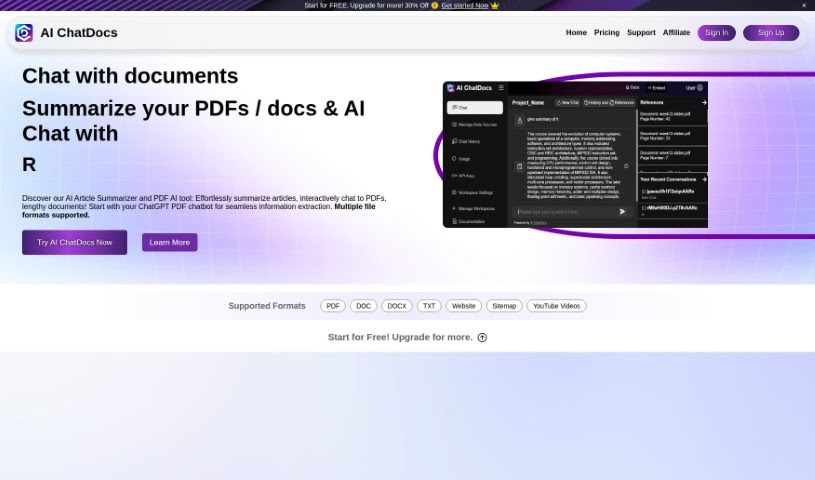Dismiss the promo banner with the X
Screen dimensions: 815x480
[804, 5]
